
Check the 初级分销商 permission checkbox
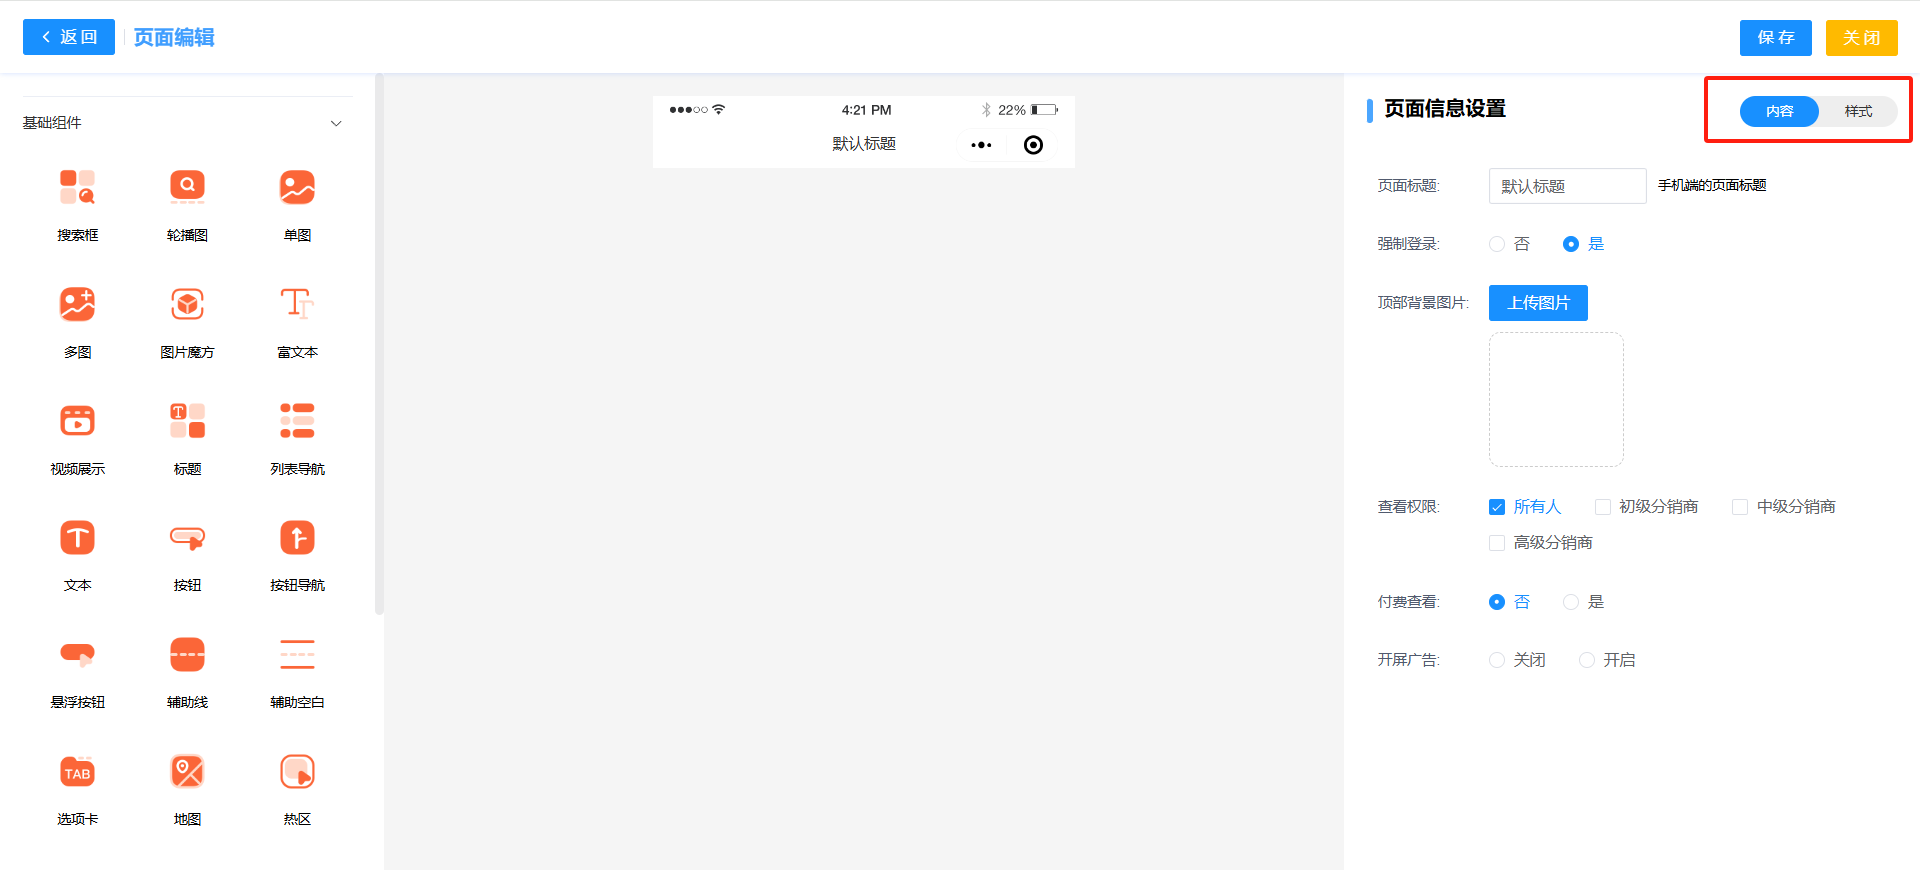1603,507
